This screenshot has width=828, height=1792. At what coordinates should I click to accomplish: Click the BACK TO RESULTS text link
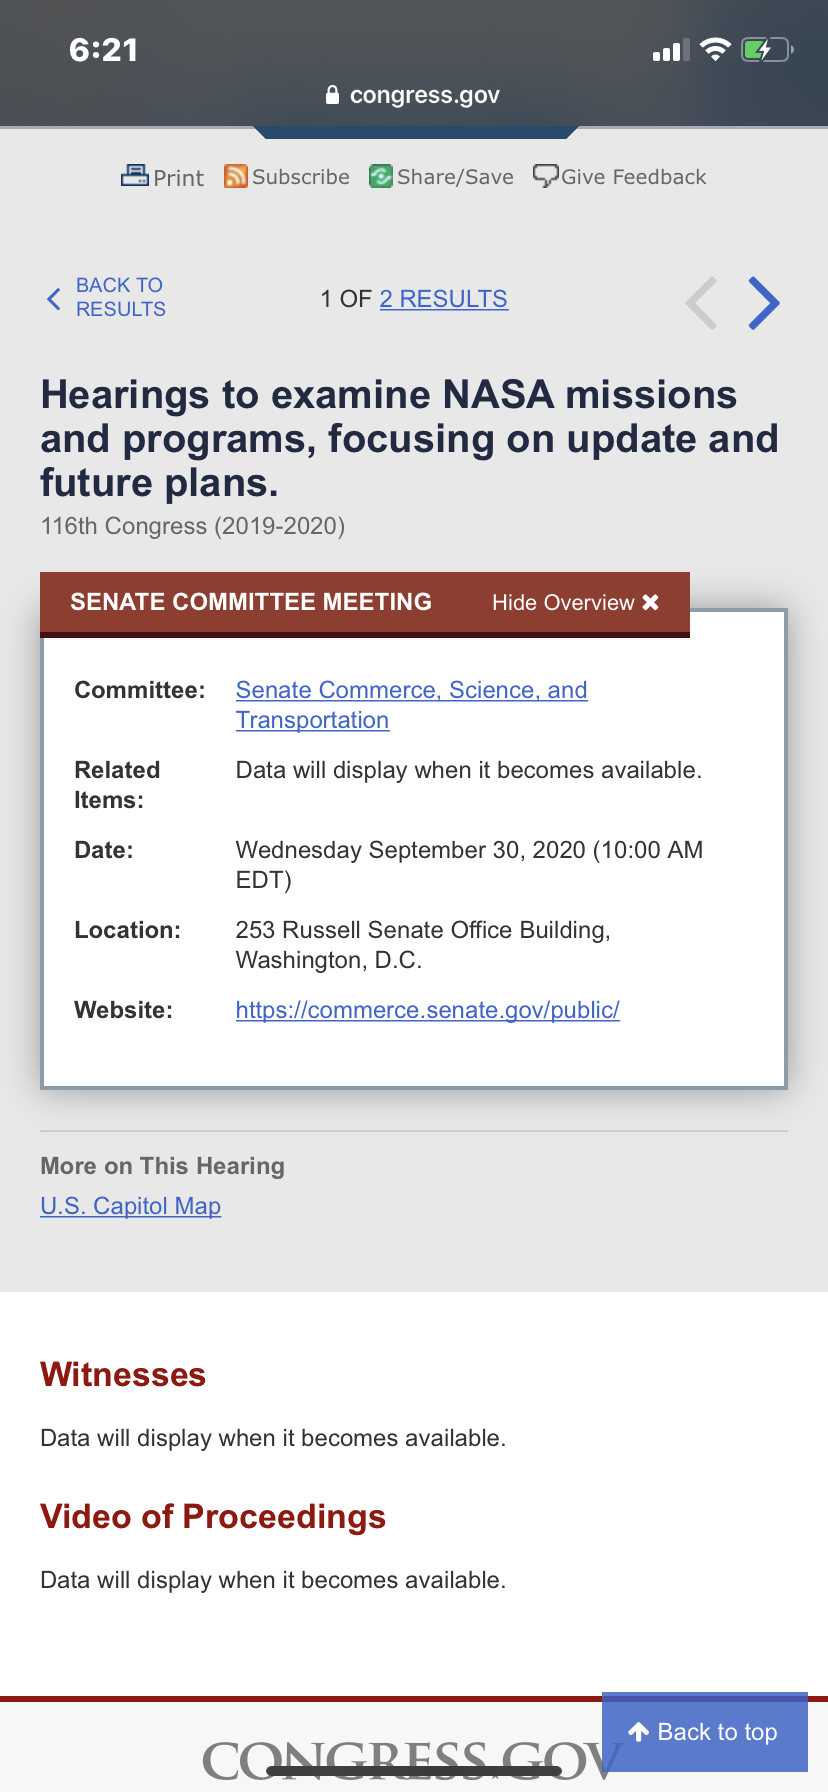[x=121, y=297]
